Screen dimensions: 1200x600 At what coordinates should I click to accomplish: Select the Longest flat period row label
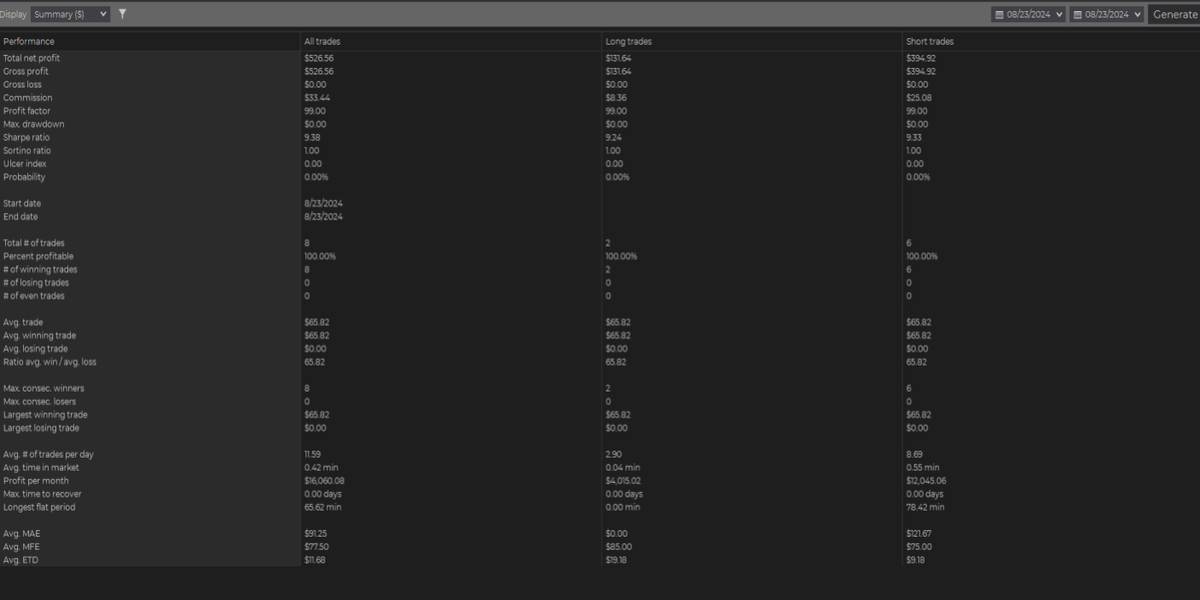[x=39, y=507]
